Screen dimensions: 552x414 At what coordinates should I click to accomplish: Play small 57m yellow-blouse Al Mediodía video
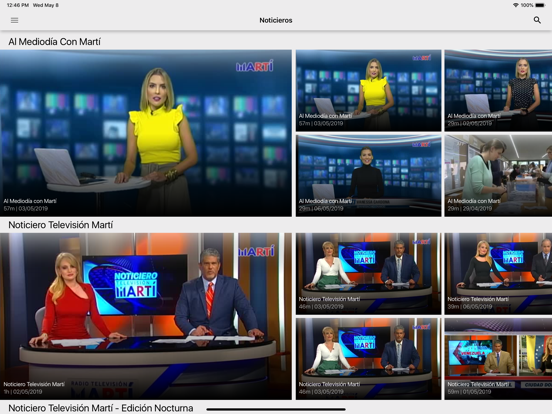click(x=368, y=90)
